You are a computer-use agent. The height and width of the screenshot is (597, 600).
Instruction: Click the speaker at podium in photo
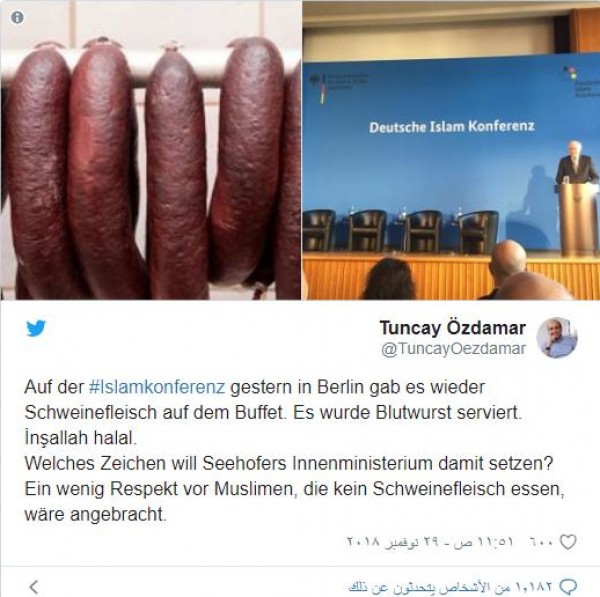pyautogui.click(x=574, y=164)
